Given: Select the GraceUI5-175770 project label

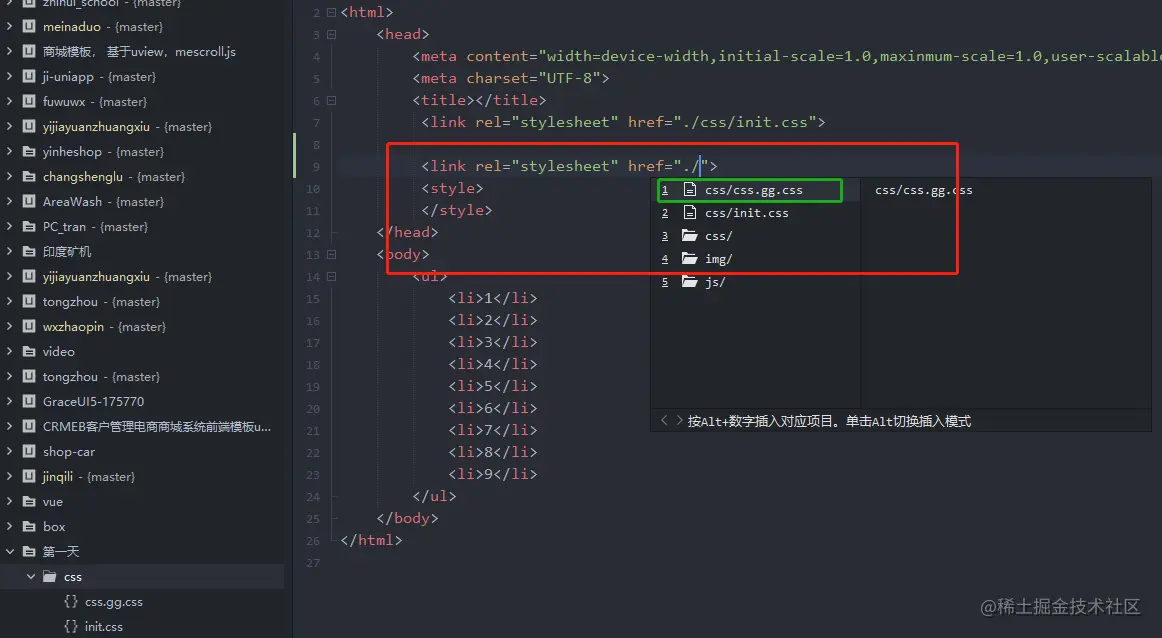Looking at the screenshot, I should [x=93, y=402].
